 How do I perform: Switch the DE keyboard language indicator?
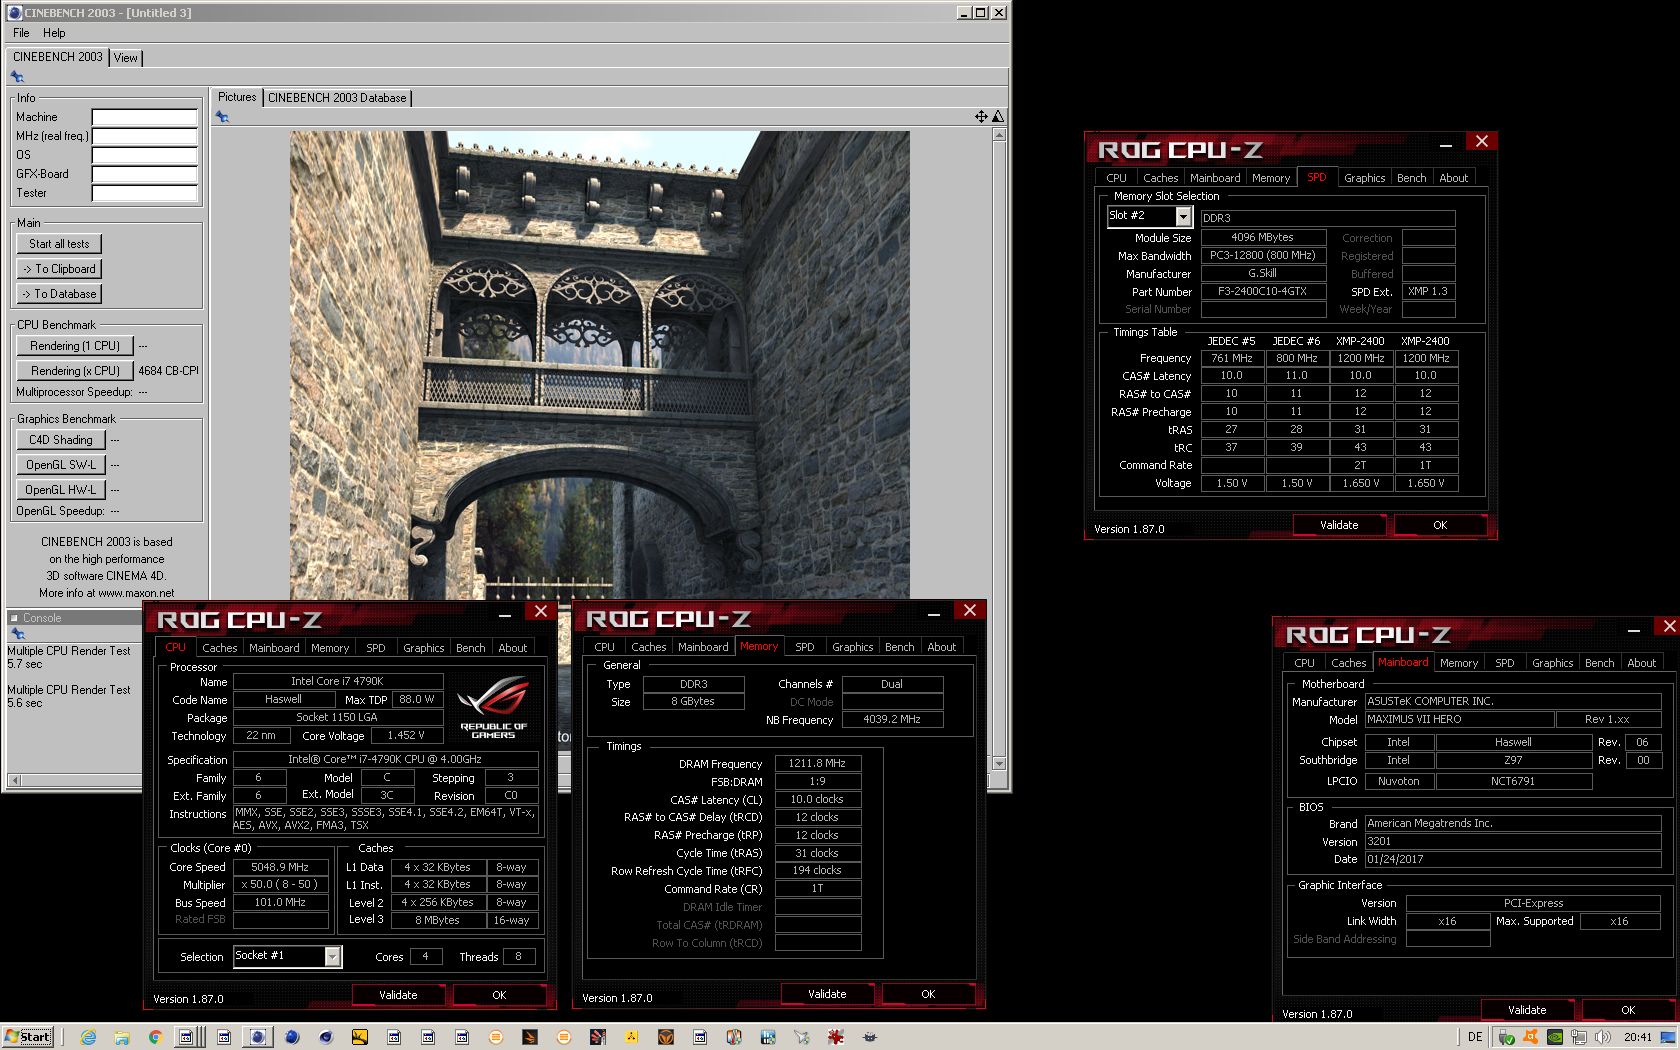[1474, 1037]
